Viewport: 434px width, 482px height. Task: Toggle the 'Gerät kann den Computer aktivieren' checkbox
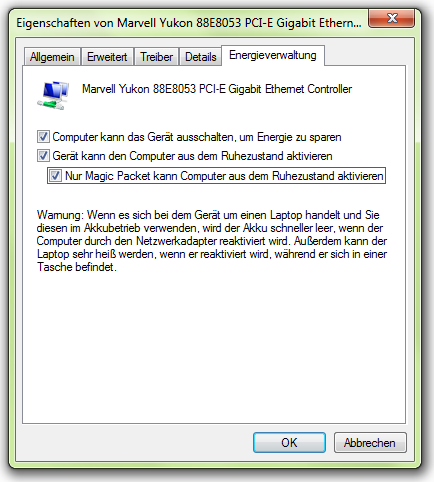[x=43, y=156]
